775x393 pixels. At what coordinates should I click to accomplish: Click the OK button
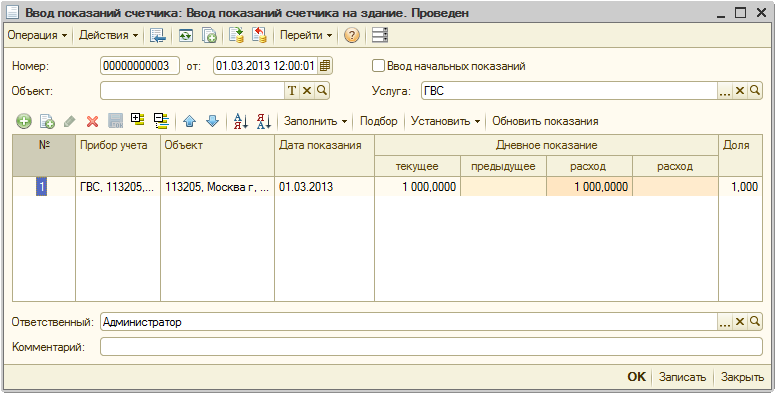point(637,377)
